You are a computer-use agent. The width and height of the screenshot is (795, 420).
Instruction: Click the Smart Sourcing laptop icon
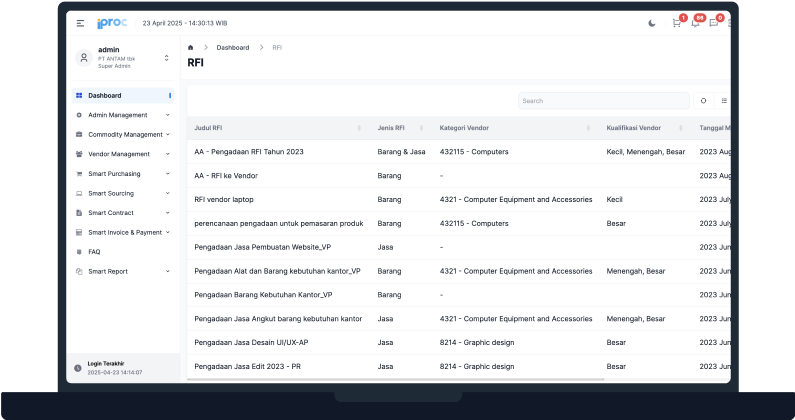point(79,193)
